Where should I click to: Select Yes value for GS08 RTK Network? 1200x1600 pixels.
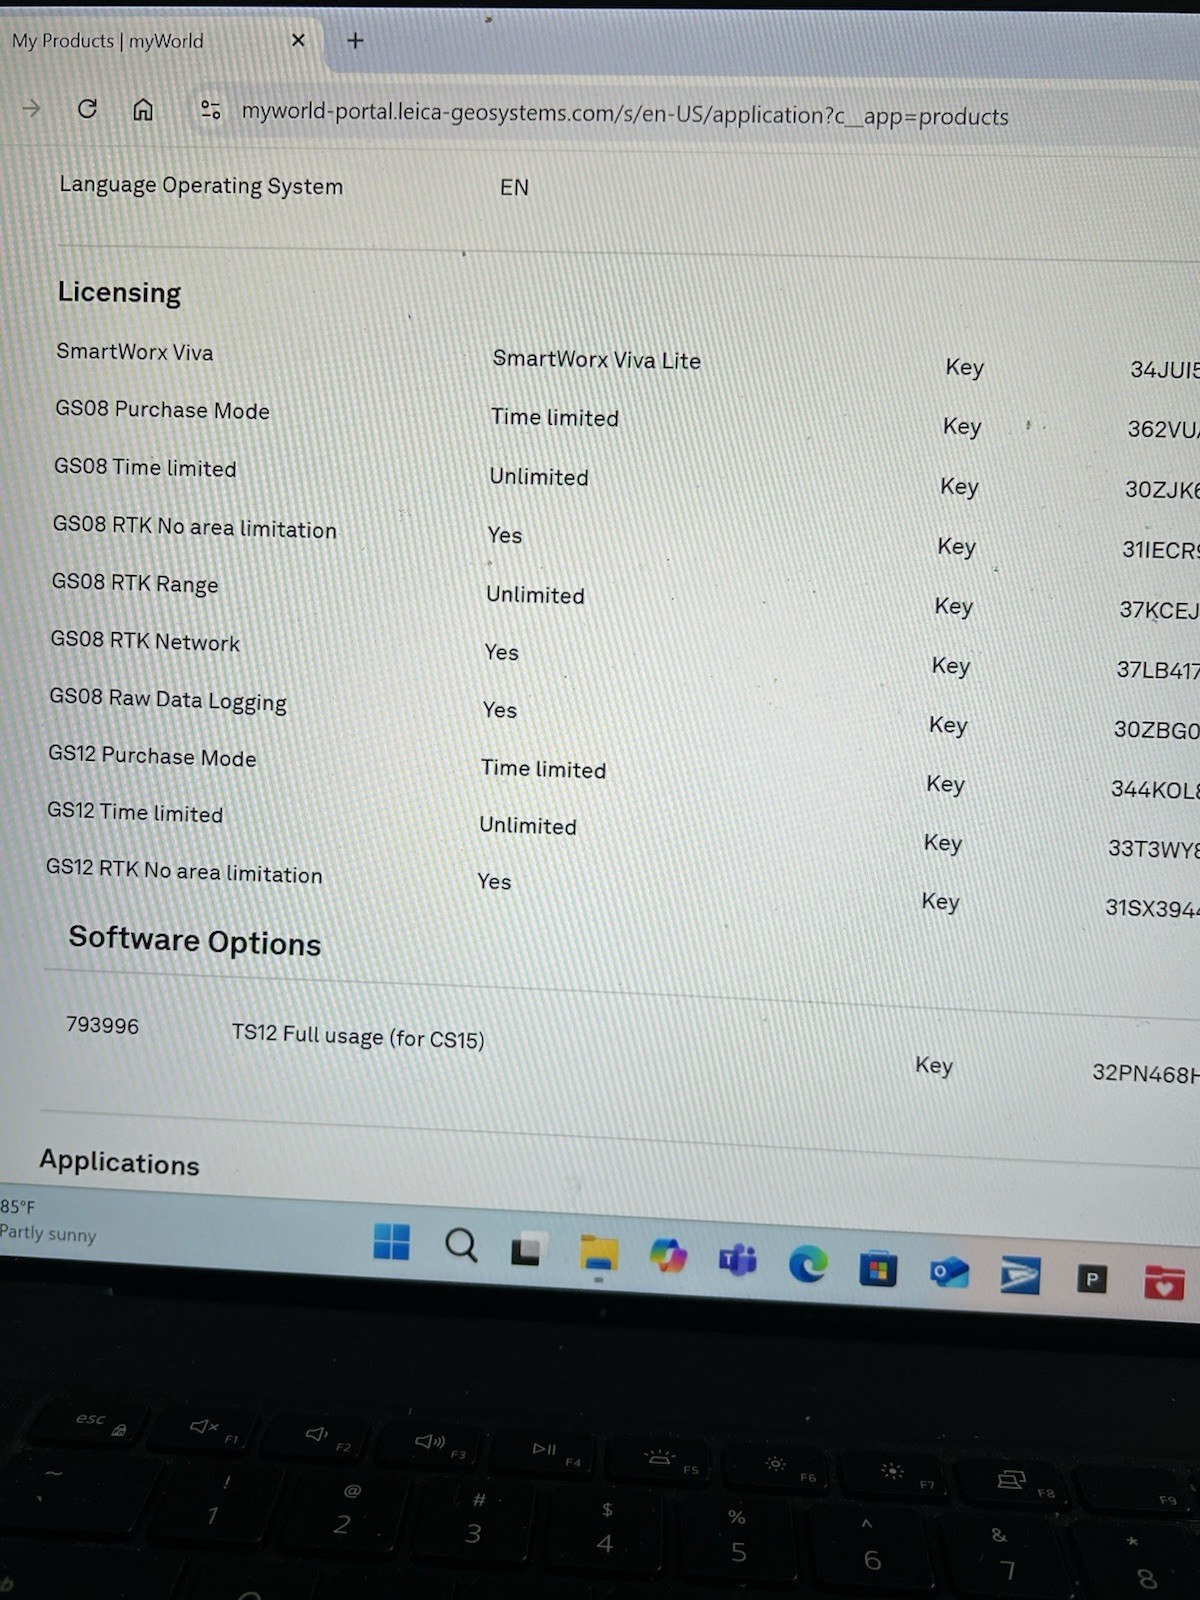point(502,653)
